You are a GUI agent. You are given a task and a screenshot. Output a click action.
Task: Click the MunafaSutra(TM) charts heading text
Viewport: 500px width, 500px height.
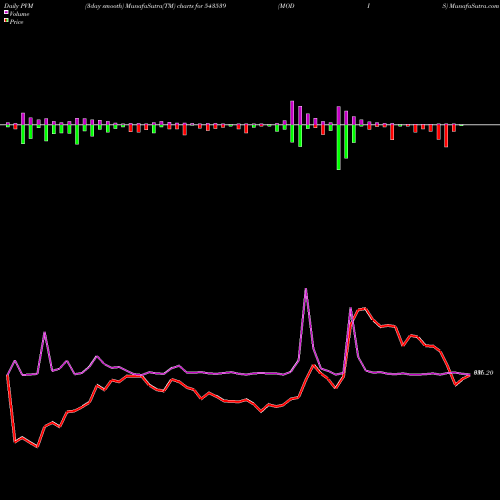(155, 6)
